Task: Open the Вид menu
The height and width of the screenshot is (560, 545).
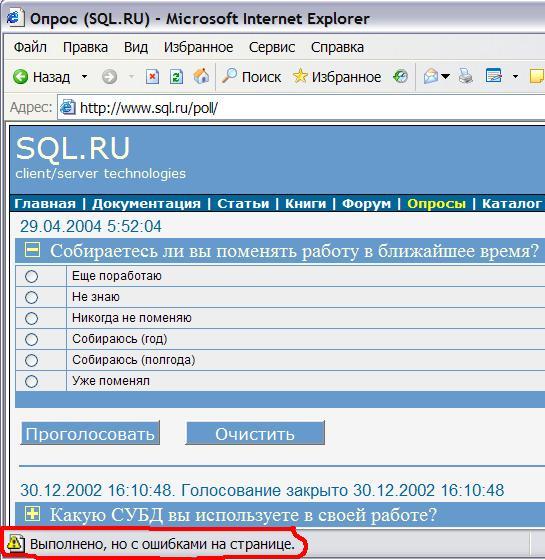Action: (x=136, y=47)
